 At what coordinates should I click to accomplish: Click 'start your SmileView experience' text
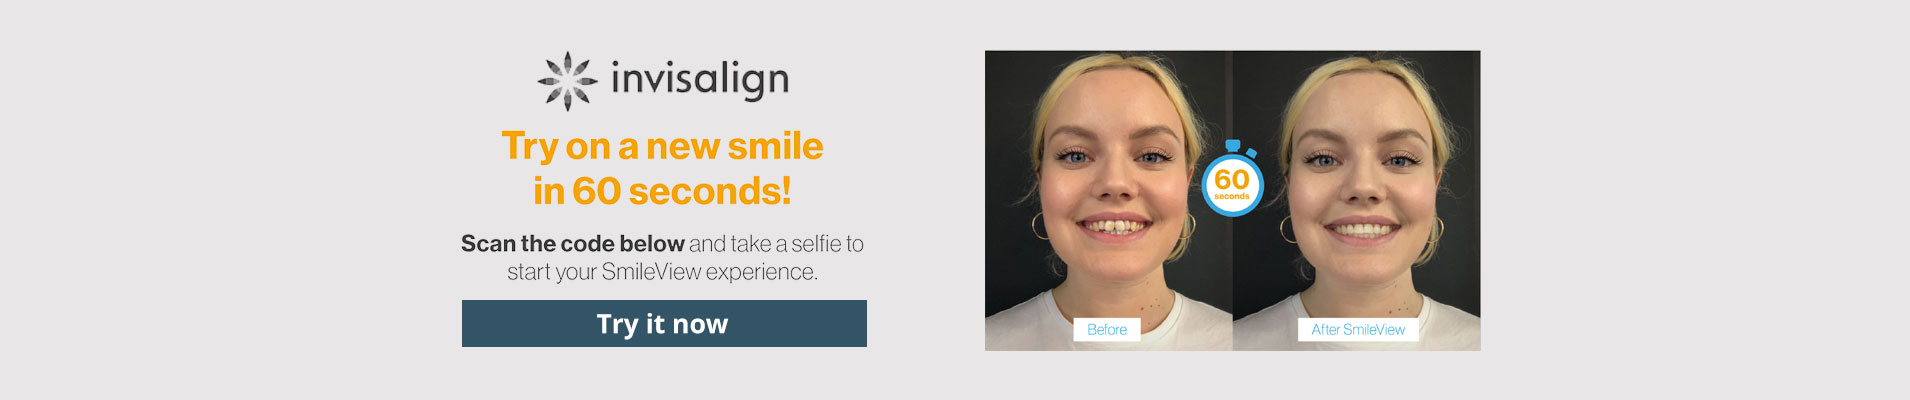coord(662,272)
